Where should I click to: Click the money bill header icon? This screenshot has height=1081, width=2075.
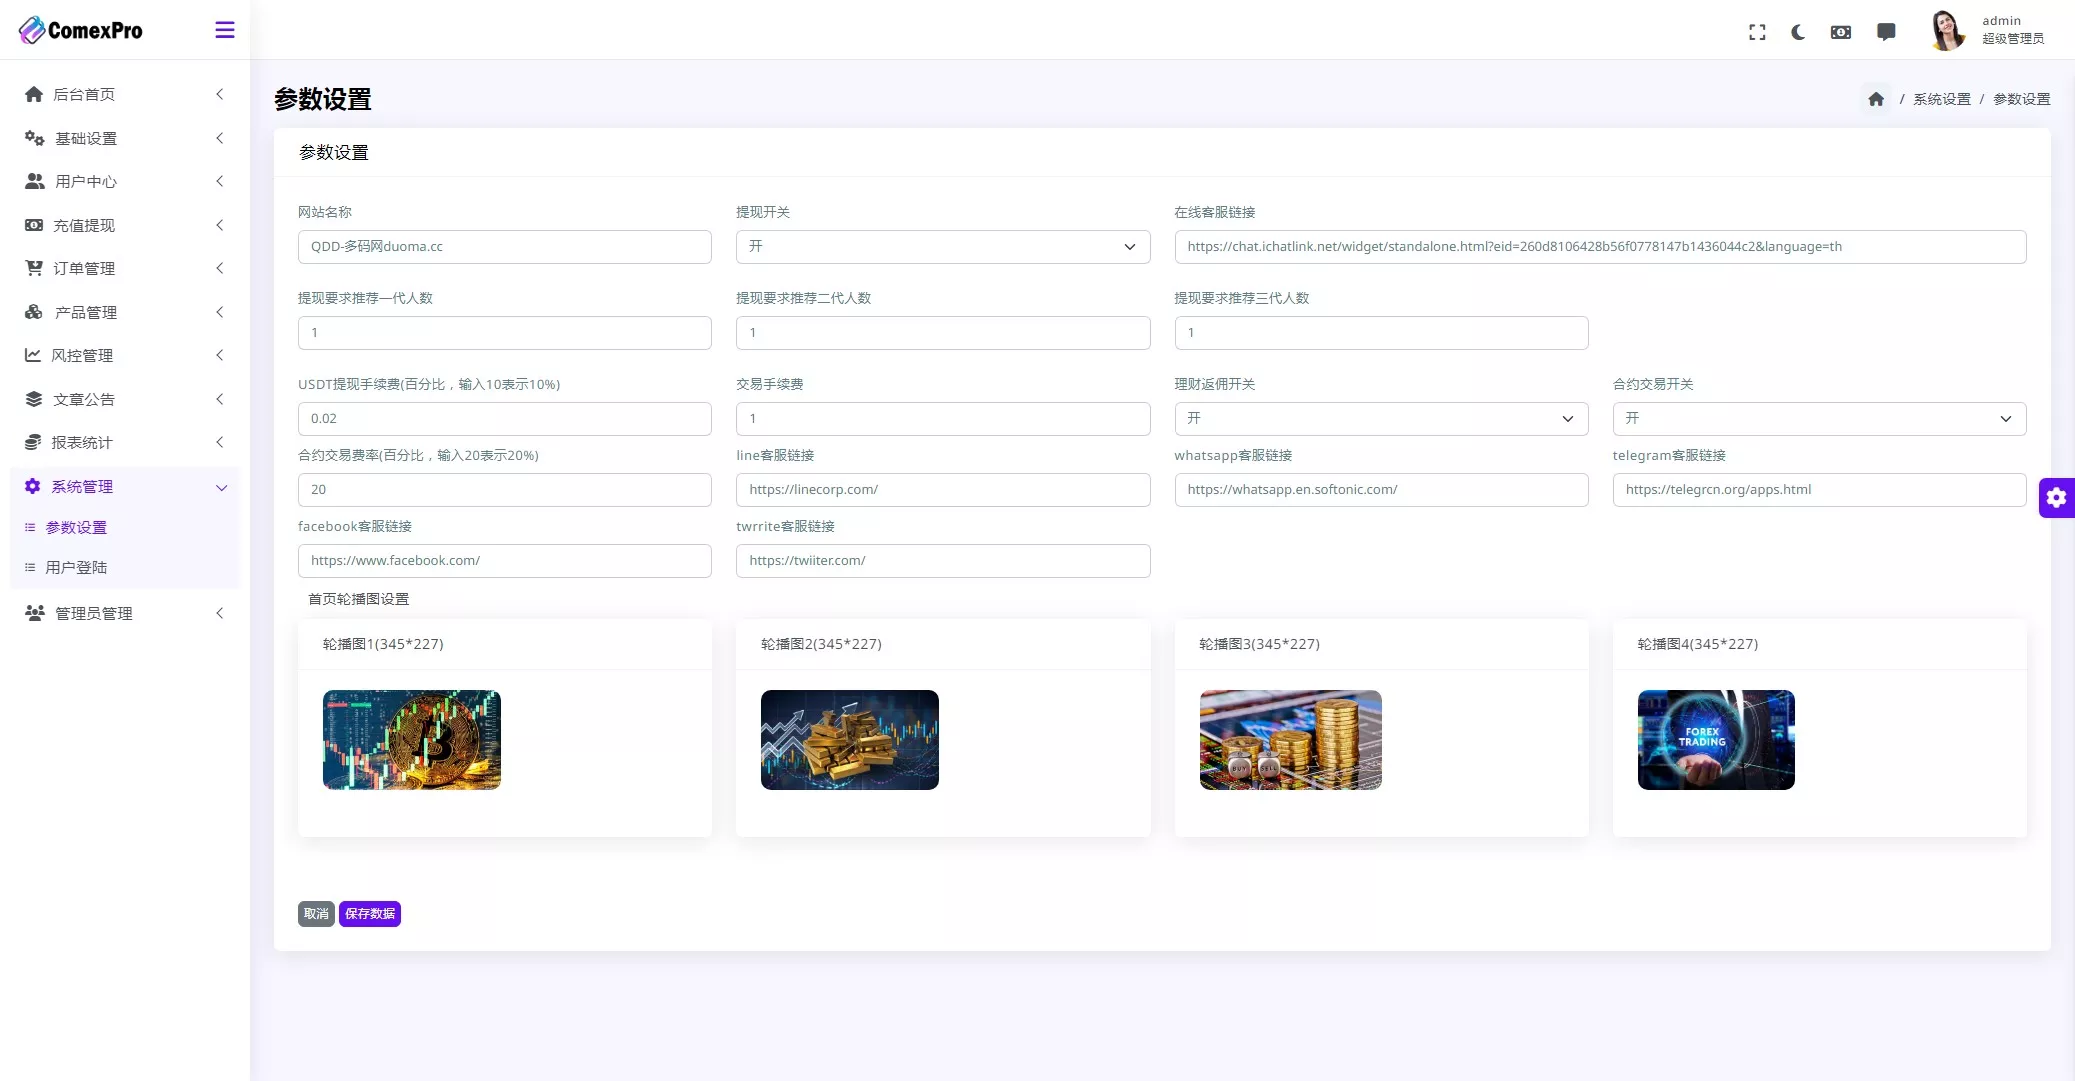[x=1841, y=32]
